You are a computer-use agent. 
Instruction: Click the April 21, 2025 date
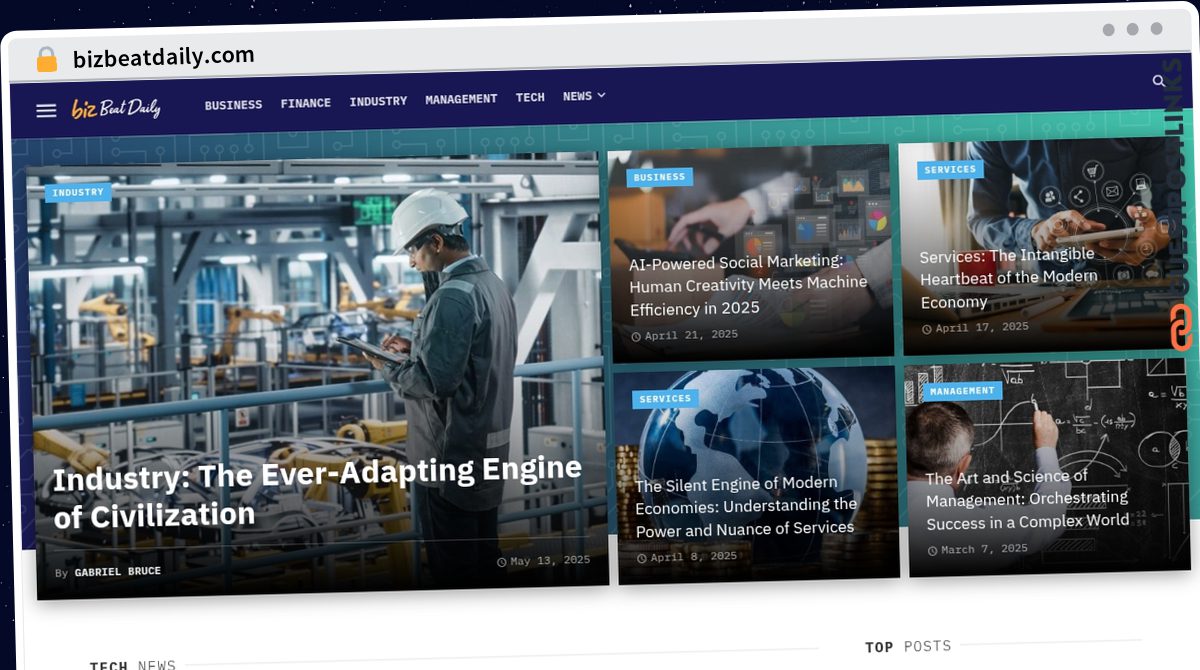[685, 335]
